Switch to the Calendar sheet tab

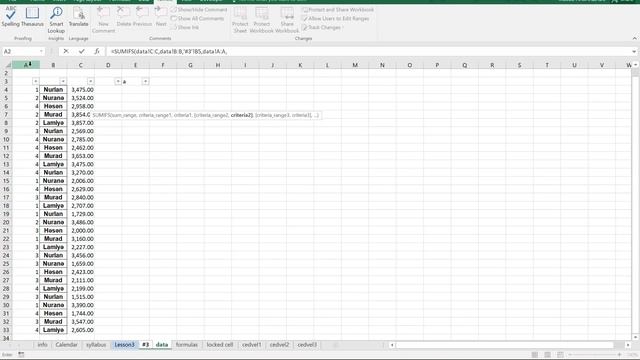point(66,344)
